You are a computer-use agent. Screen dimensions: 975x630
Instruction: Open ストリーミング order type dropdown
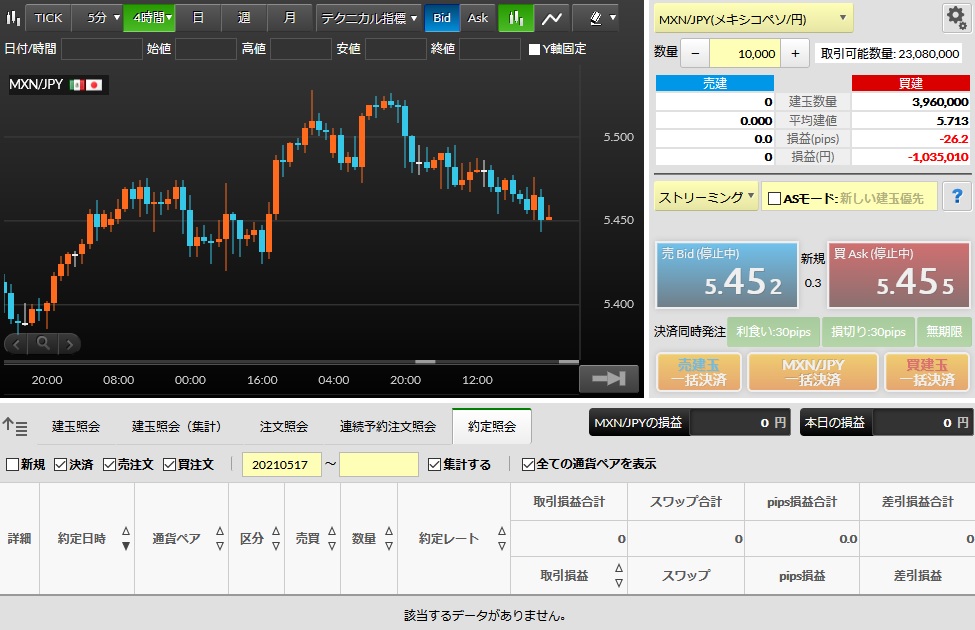pyautogui.click(x=706, y=198)
